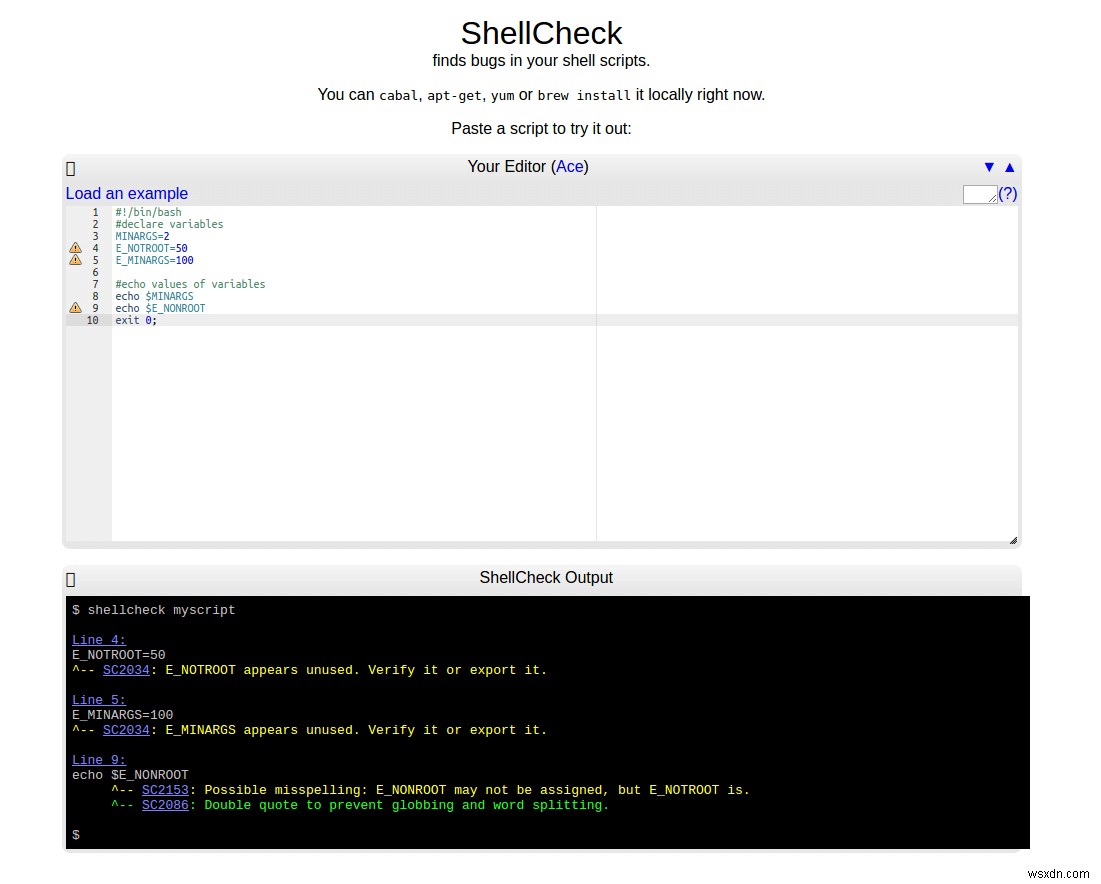1101x884 pixels.
Task: Click 'E_NOTROOT=50' in output terminal
Action: coord(119,655)
